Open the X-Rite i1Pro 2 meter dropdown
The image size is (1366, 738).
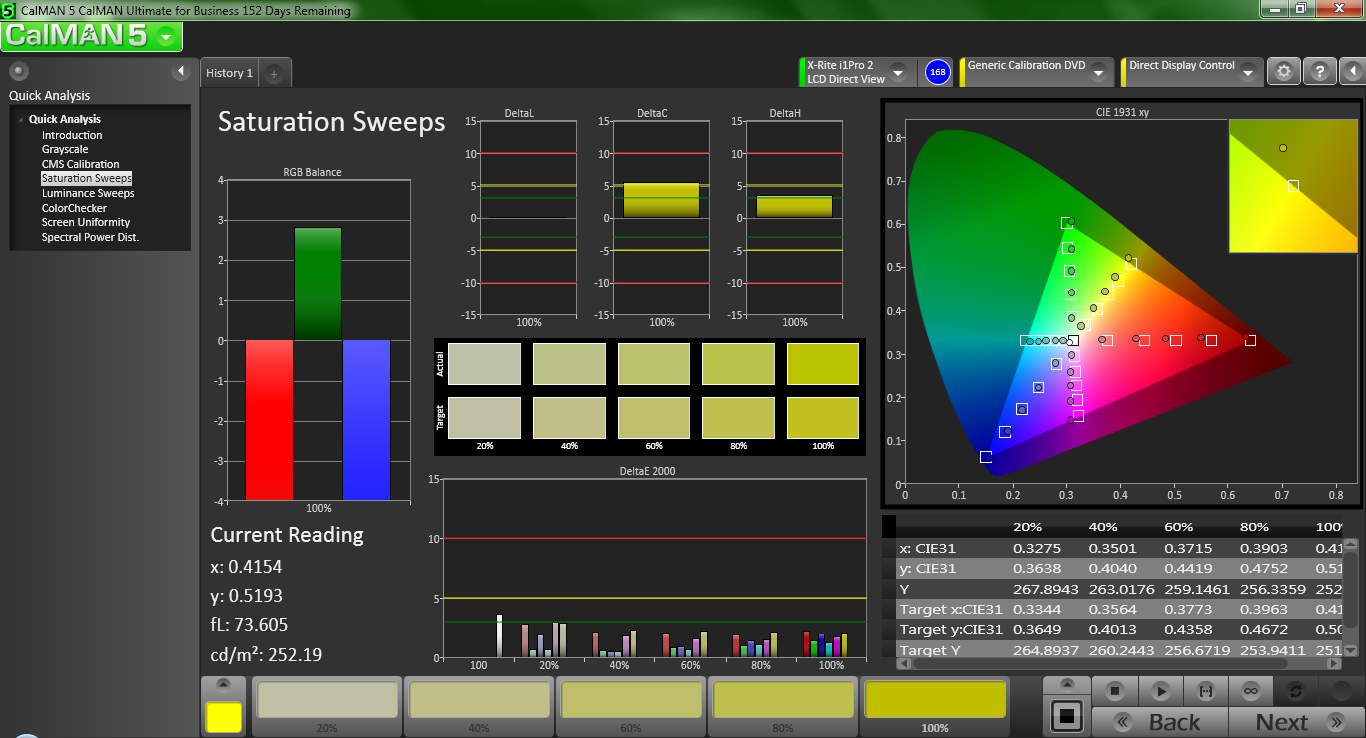pos(897,73)
